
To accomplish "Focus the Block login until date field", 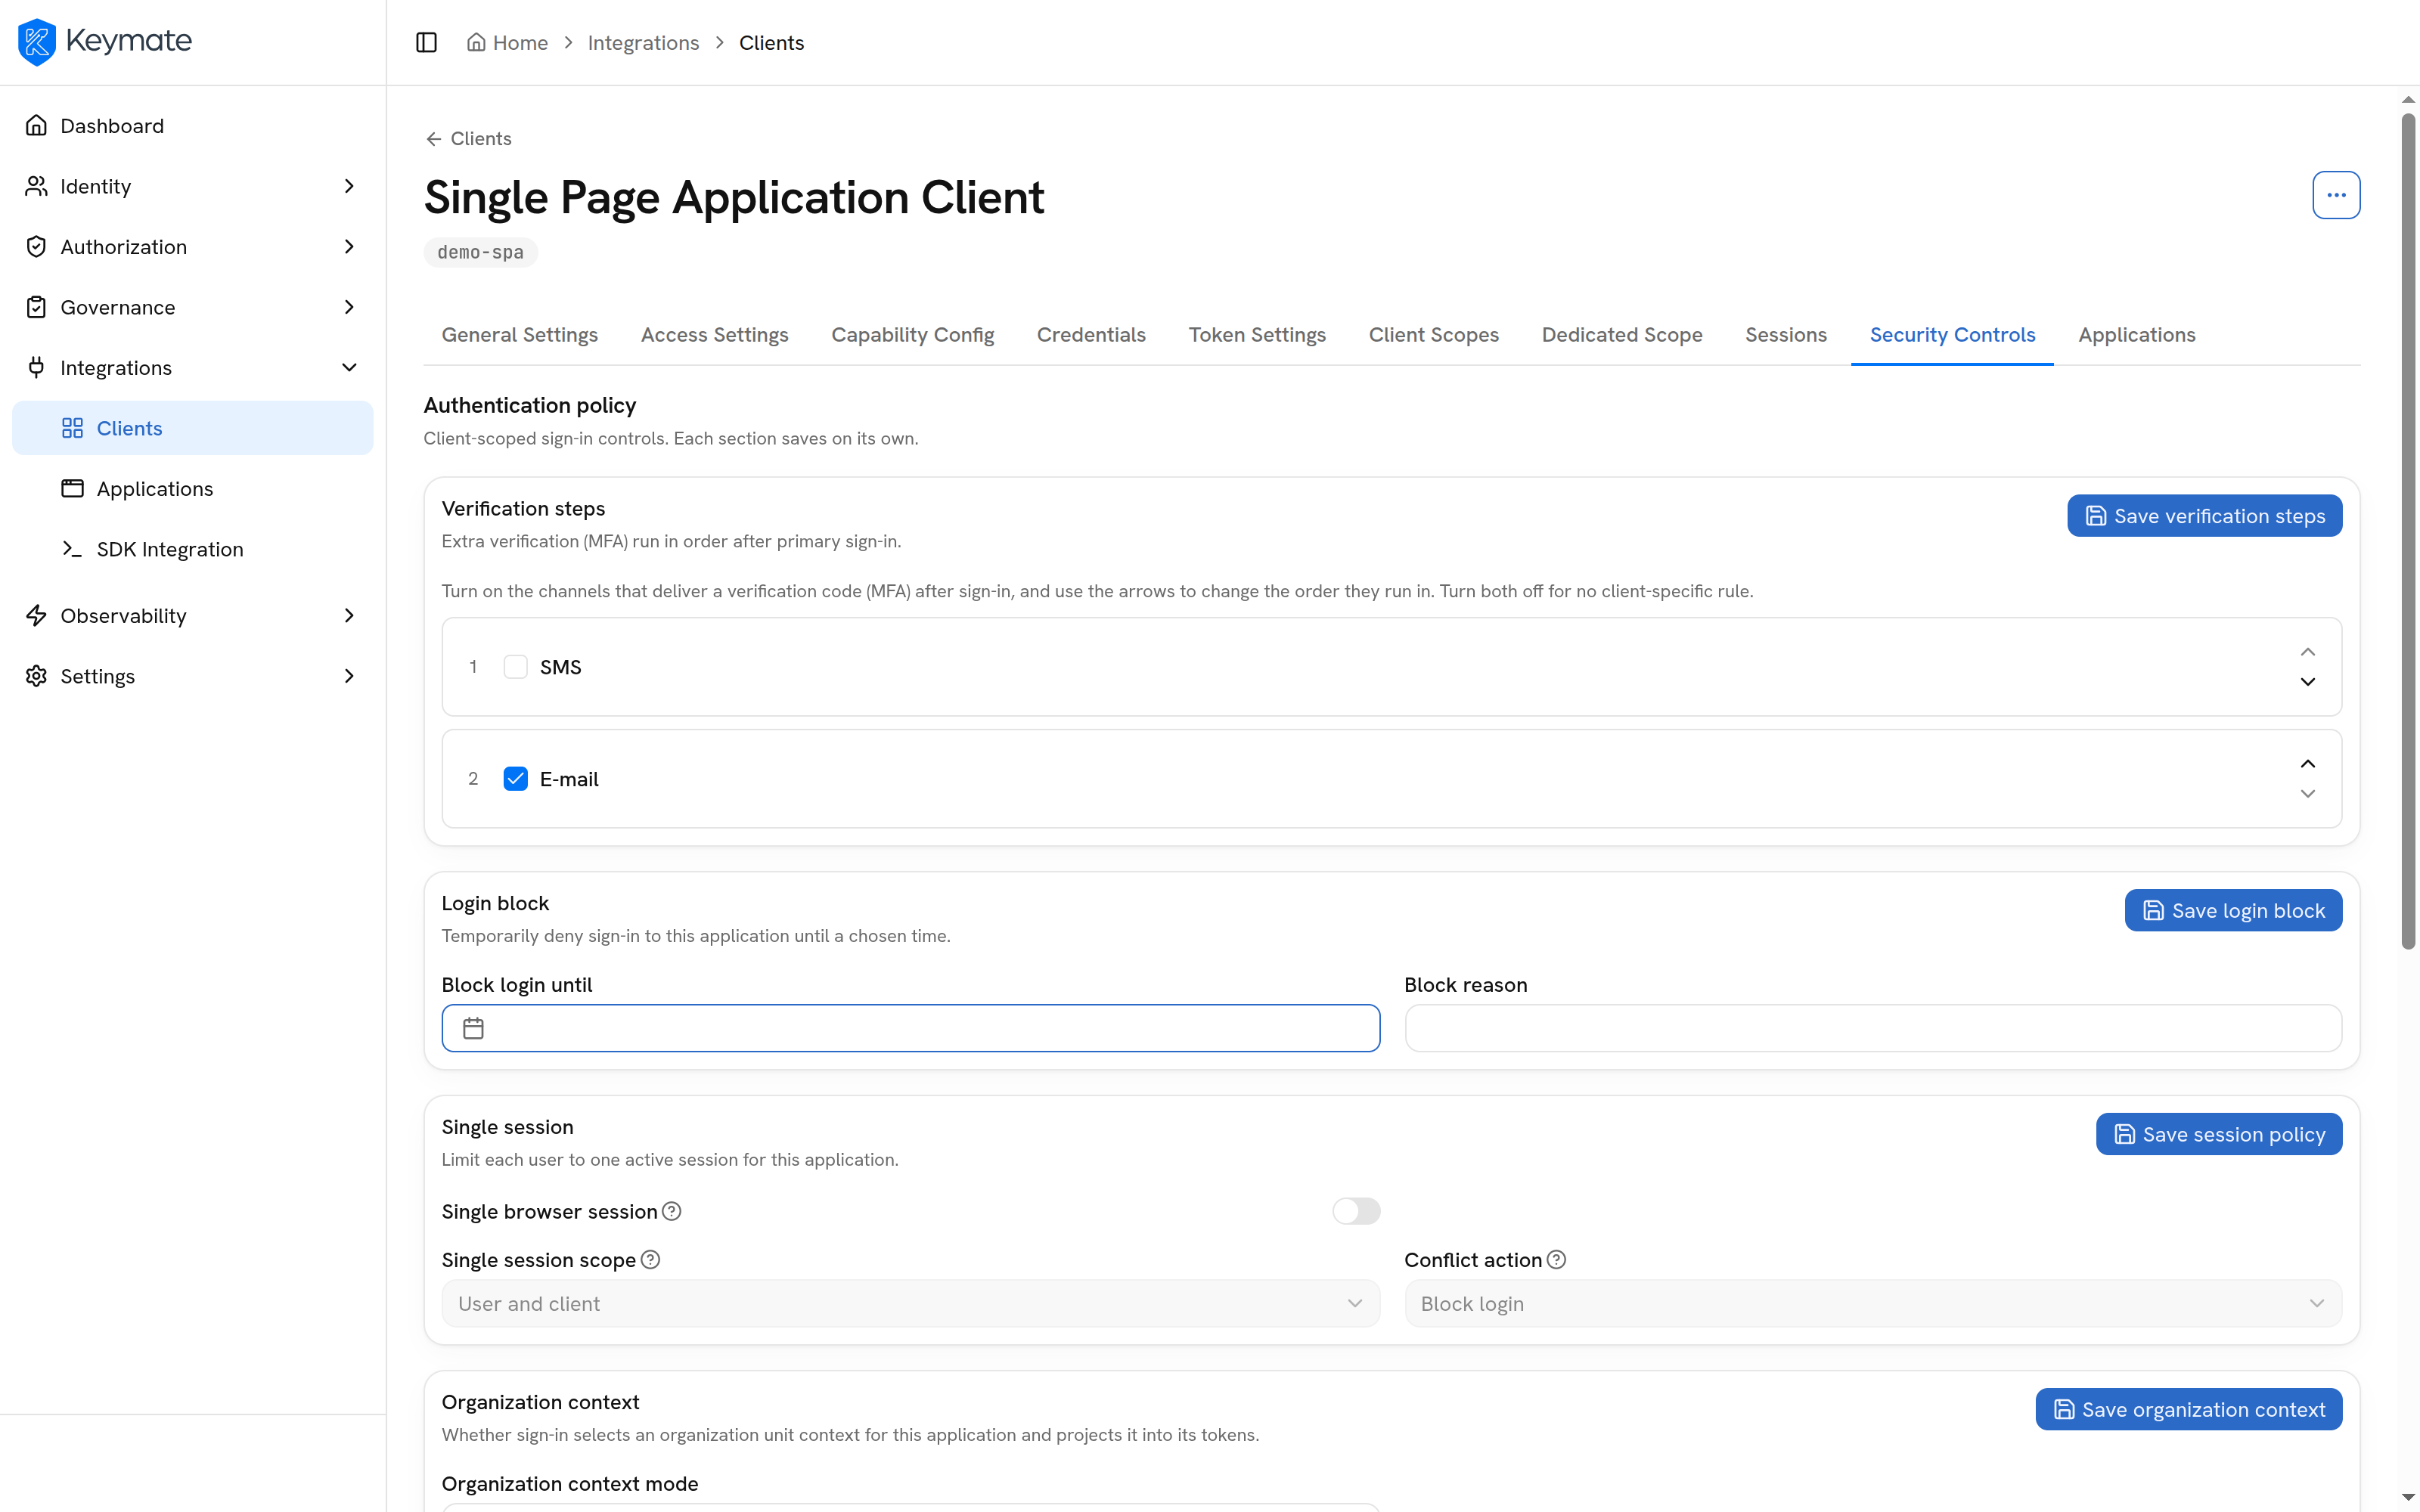I will point(910,1028).
